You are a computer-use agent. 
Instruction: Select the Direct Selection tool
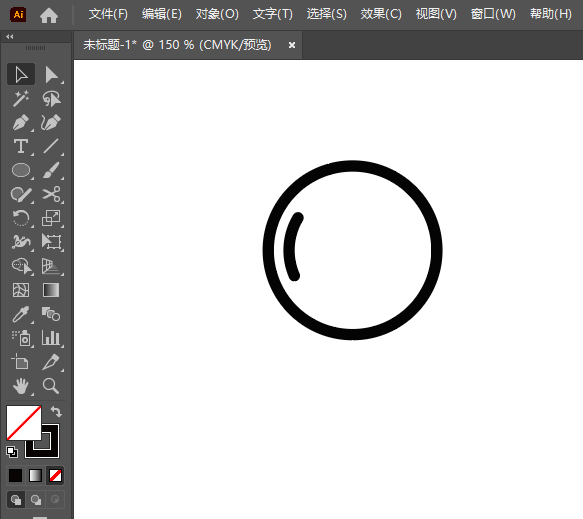click(51, 74)
